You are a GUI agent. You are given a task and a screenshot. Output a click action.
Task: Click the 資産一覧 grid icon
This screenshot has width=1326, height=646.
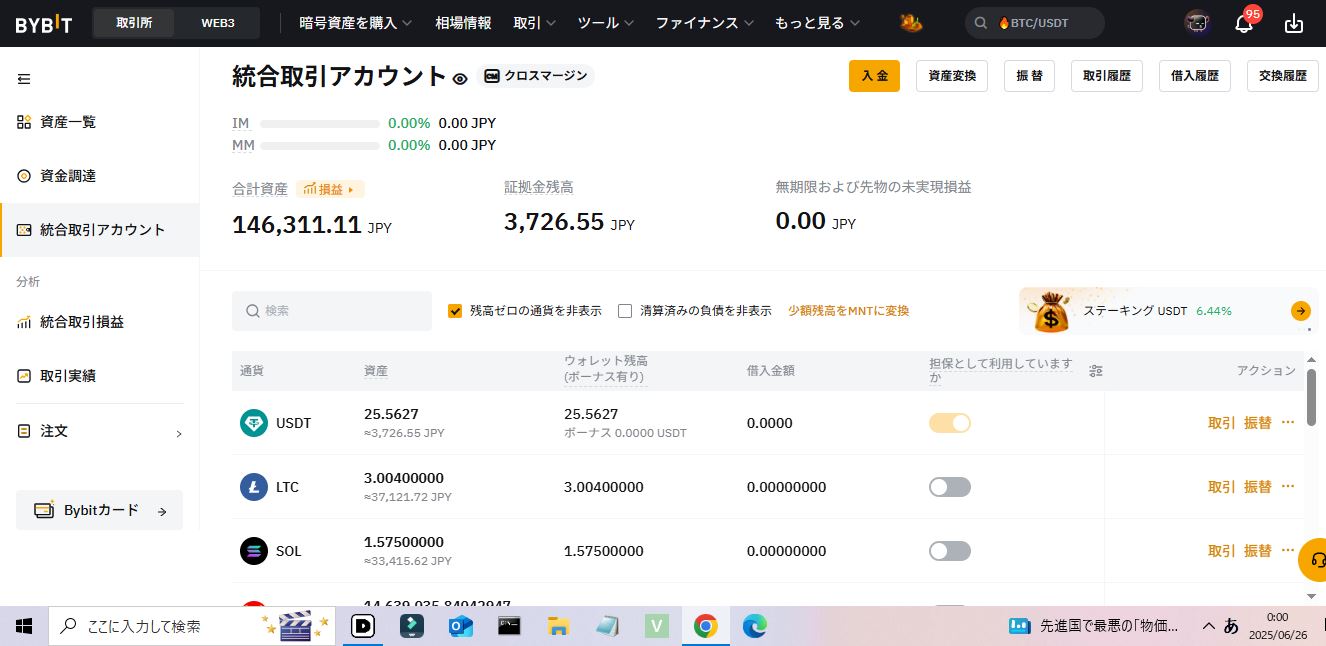(24, 122)
